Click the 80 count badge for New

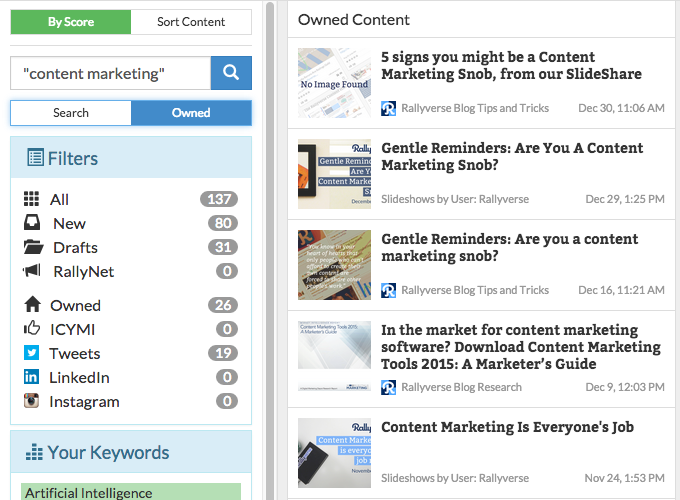223,223
